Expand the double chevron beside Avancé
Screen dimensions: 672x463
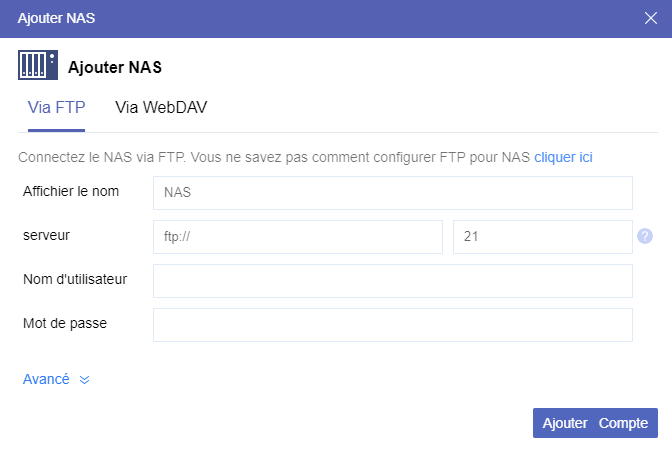tap(84, 380)
